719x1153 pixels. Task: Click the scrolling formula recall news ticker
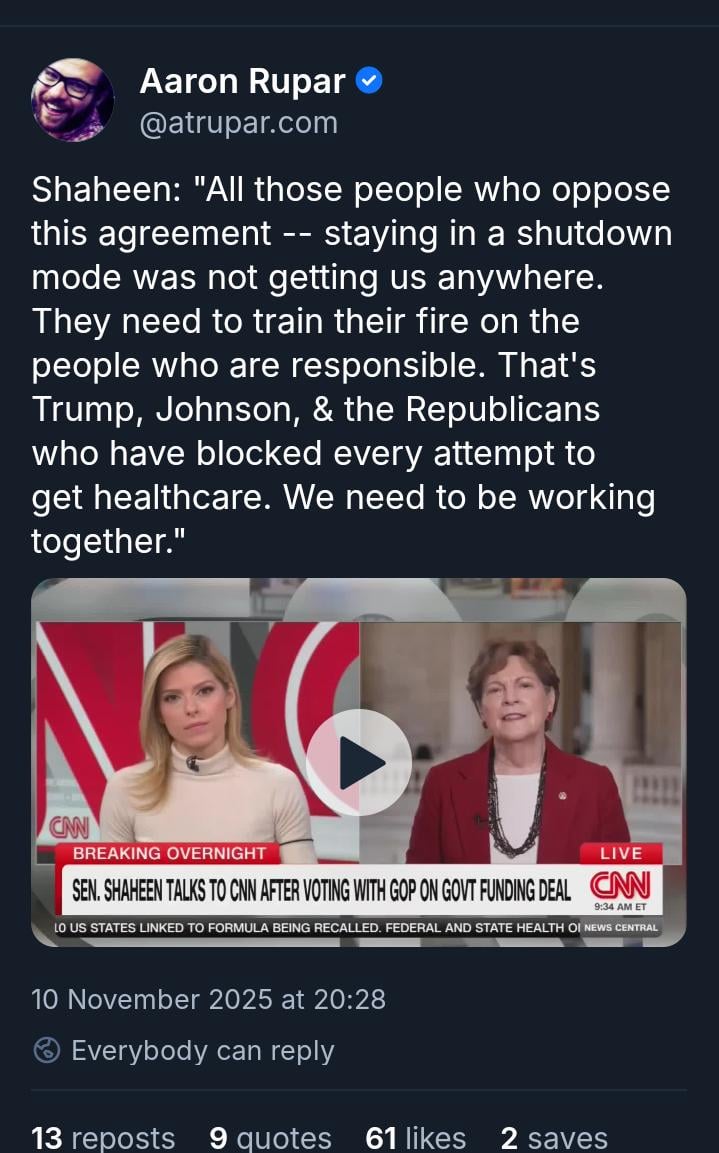point(318,927)
